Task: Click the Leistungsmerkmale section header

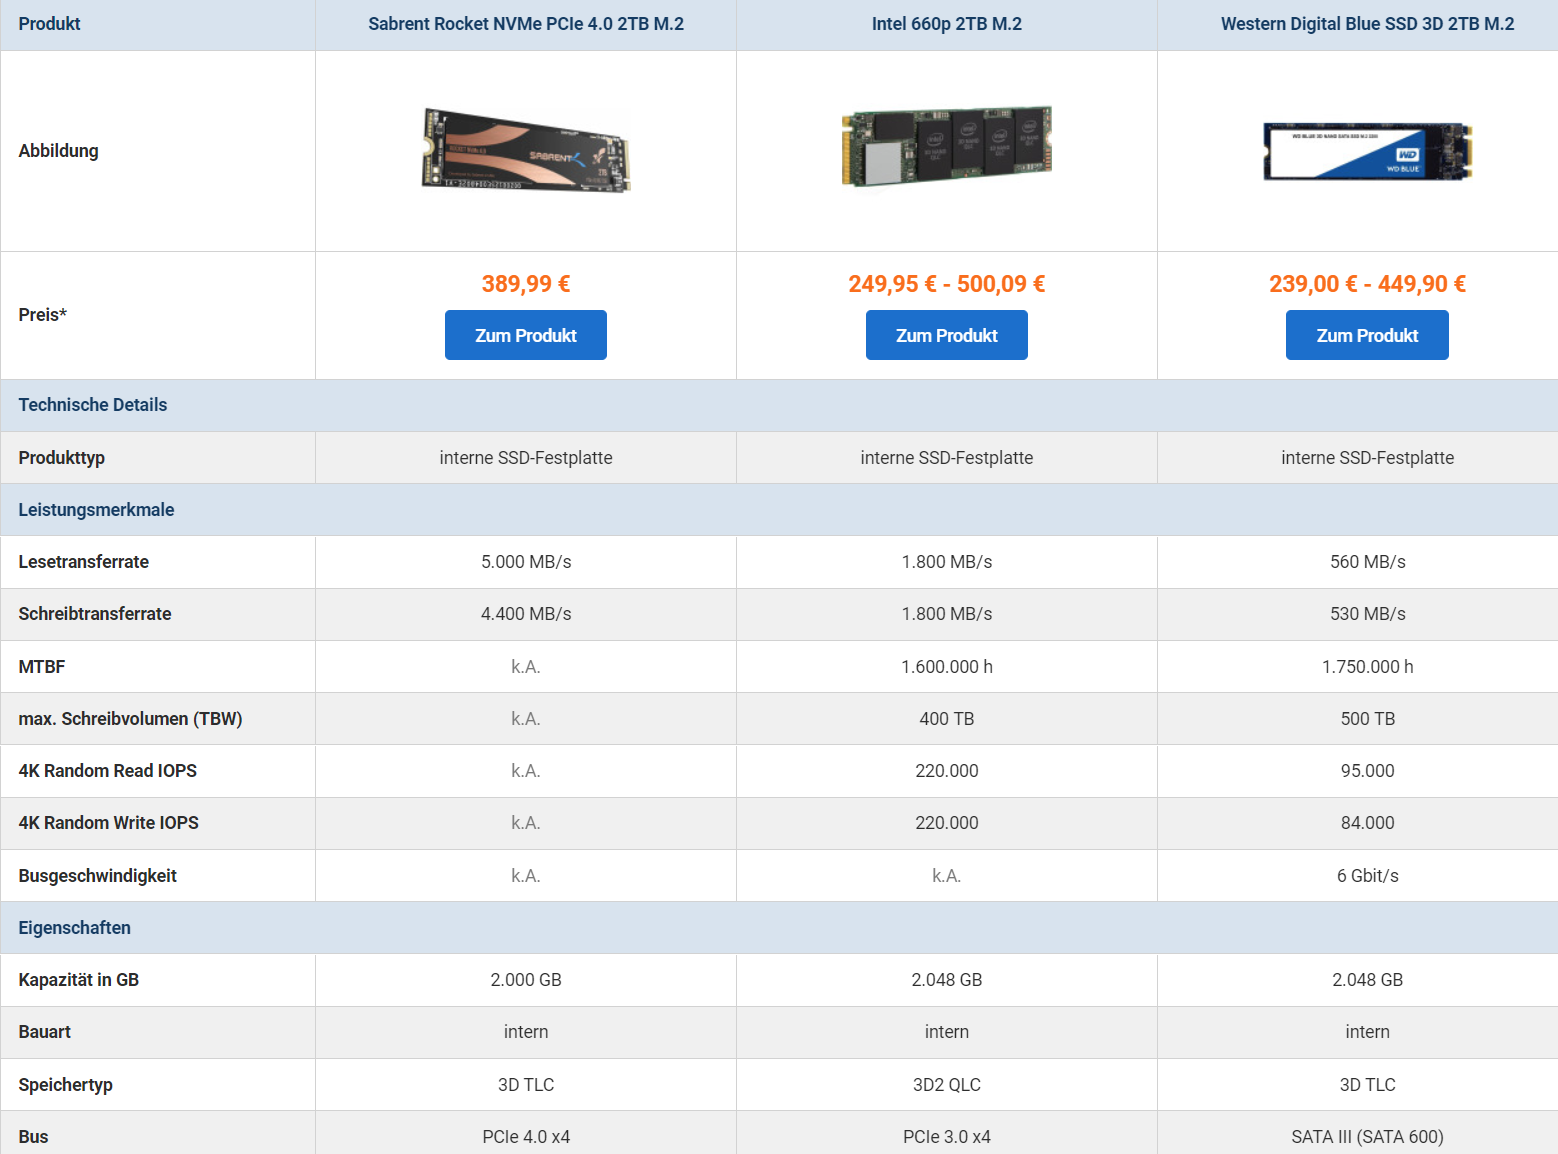Action: click(x=96, y=510)
